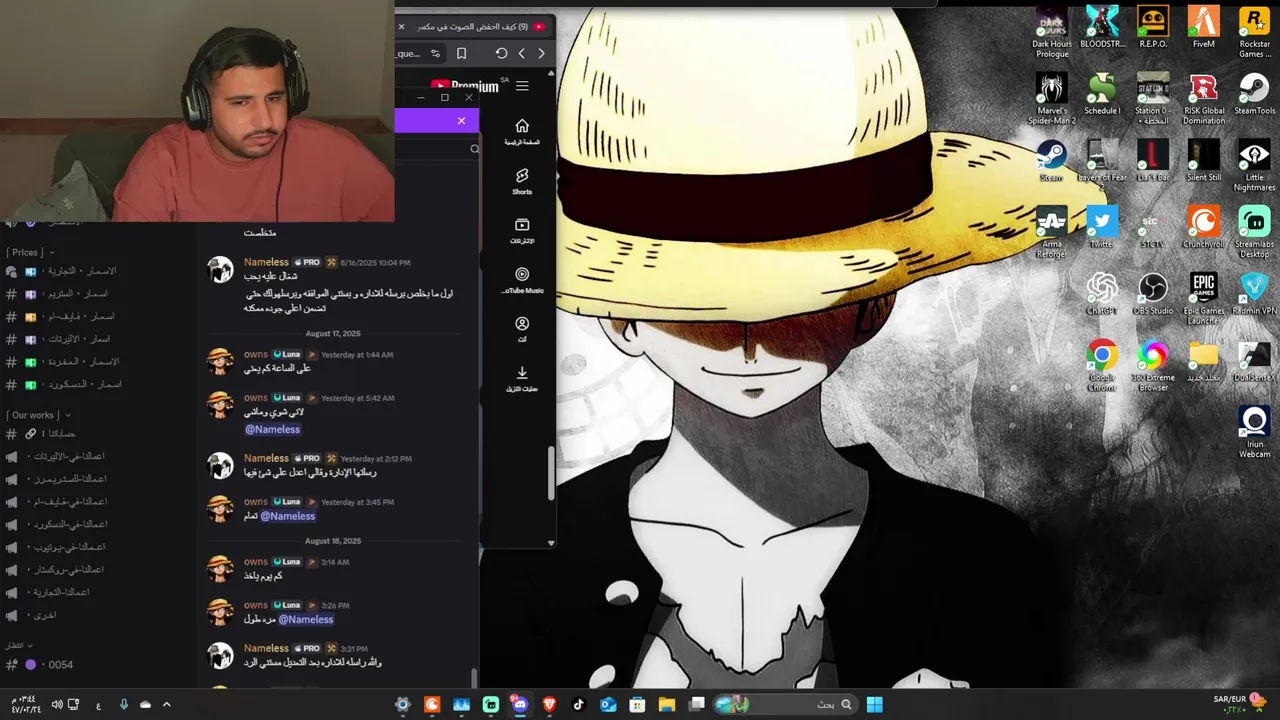Open the DualSenseX desktop icon
This screenshot has height=720, width=1280.
coord(1254,361)
